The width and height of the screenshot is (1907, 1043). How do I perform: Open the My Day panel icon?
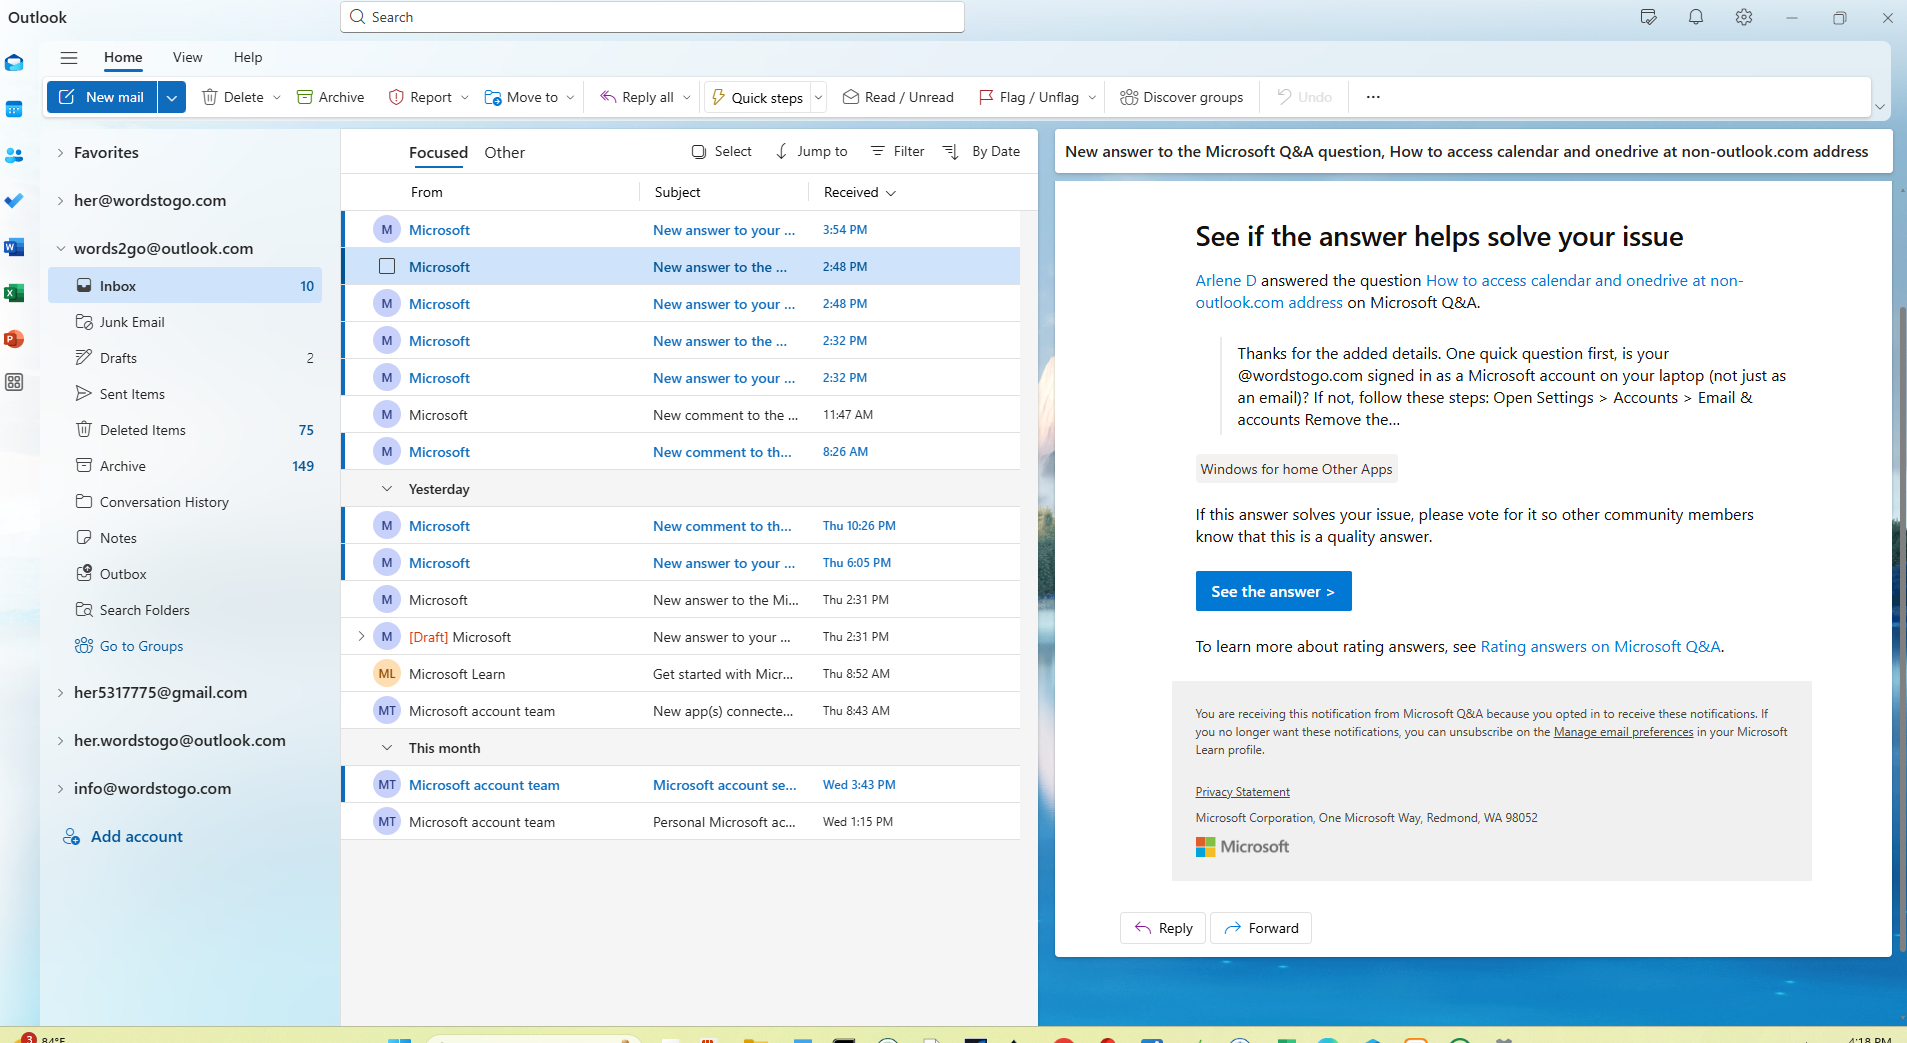[x=1647, y=17]
